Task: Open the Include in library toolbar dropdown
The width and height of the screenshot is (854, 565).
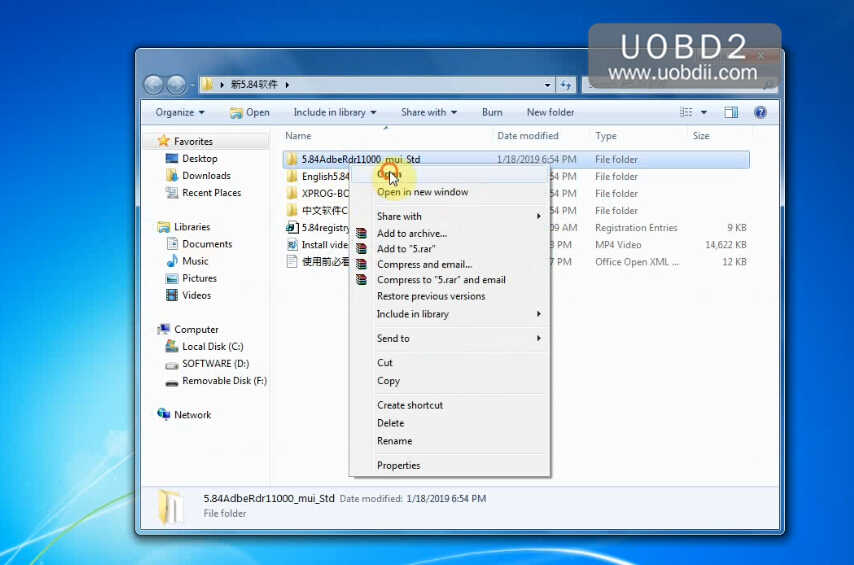Action: [x=334, y=113]
